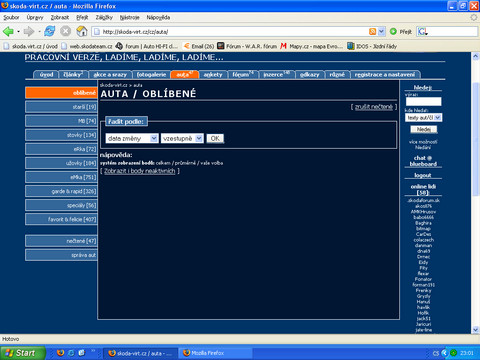The image size is (480, 360).
Task: Click the search text field in sidebar
Action: click(x=423, y=102)
